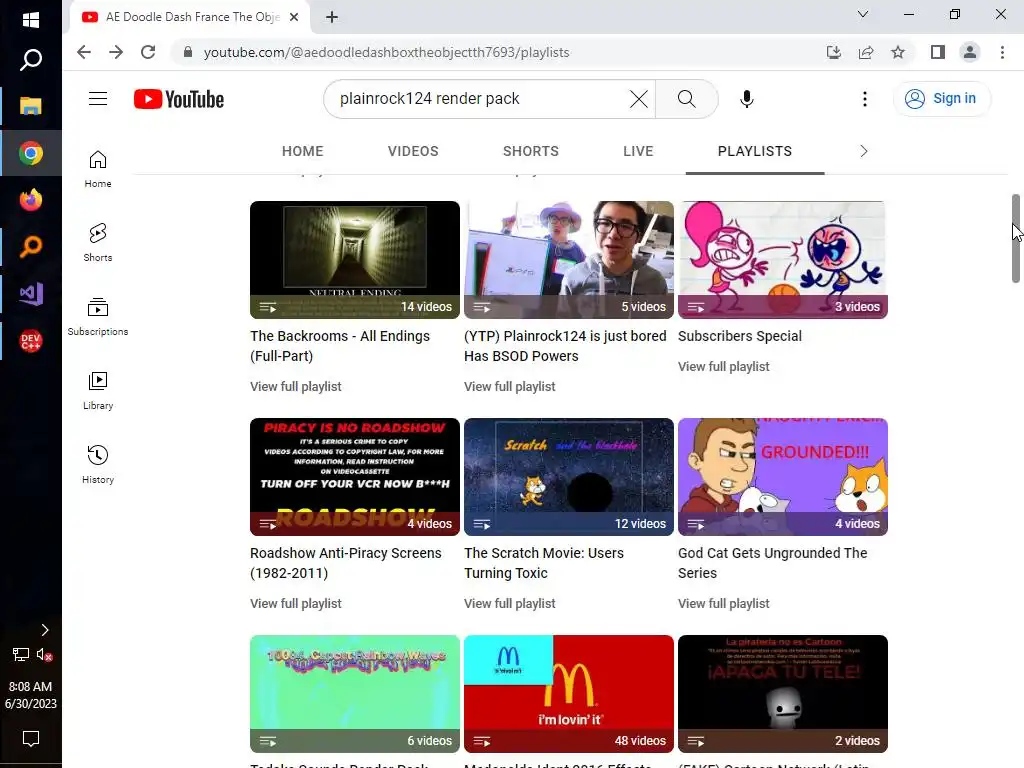Open Dev-C++ from the taskbar
Screen dimensions: 1024x768
pyautogui.click(x=31, y=341)
